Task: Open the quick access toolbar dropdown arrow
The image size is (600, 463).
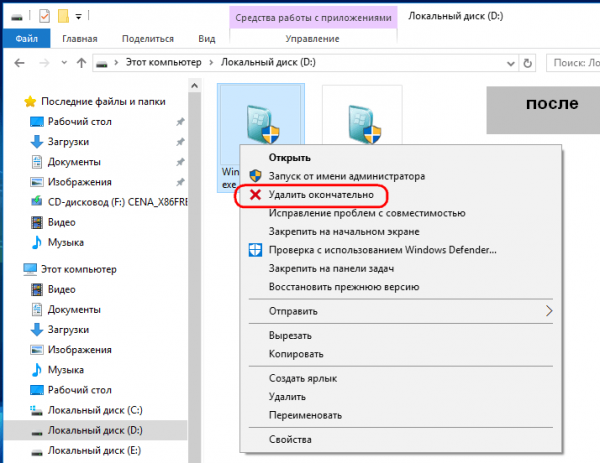Action: point(78,16)
